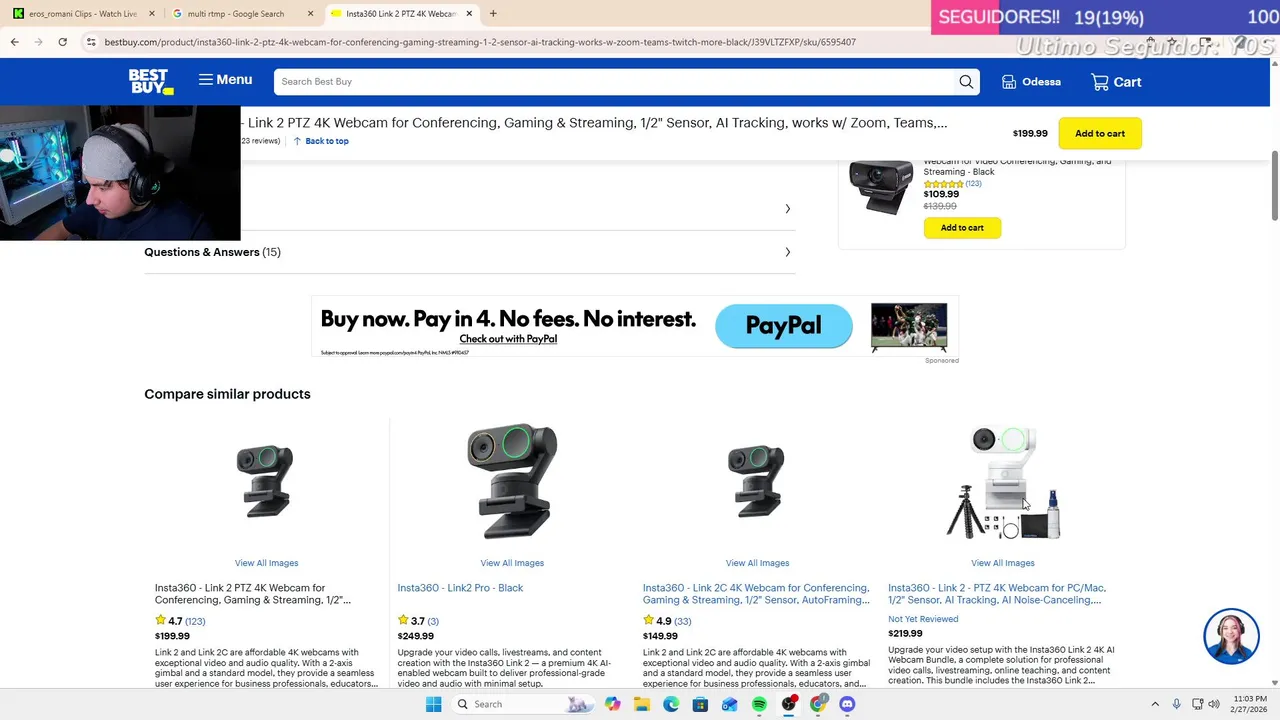The image size is (1280, 720).
Task: Open Insta360 Link 2C 4K Webcam link
Action: pos(756,594)
